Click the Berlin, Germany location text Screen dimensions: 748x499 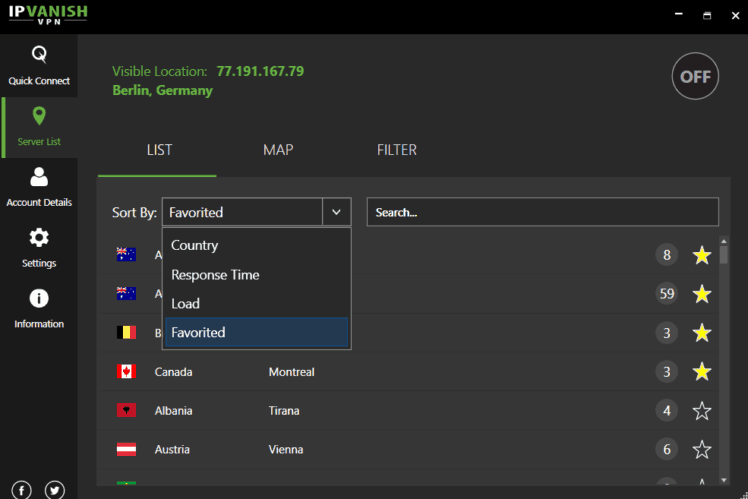click(163, 90)
